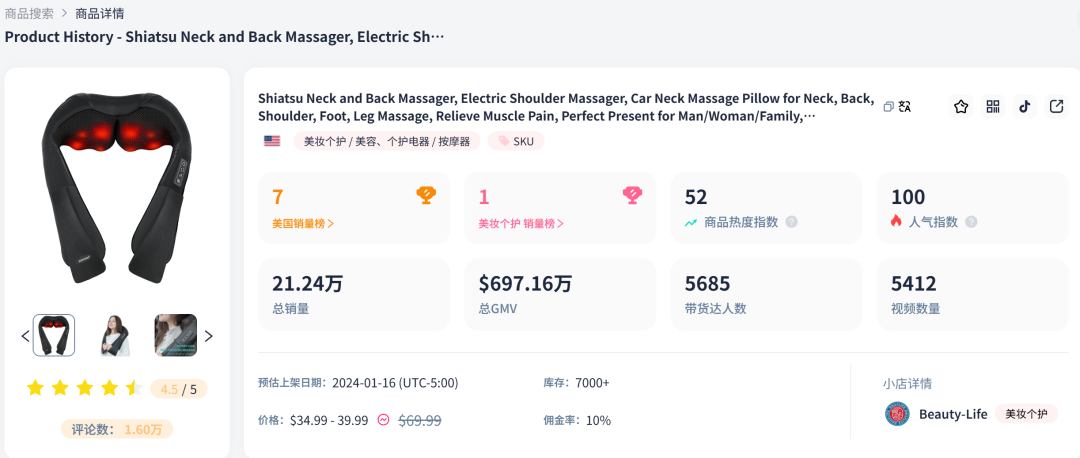Click the translate title icon
Image resolution: width=1080 pixels, height=458 pixels.
tap(905, 107)
